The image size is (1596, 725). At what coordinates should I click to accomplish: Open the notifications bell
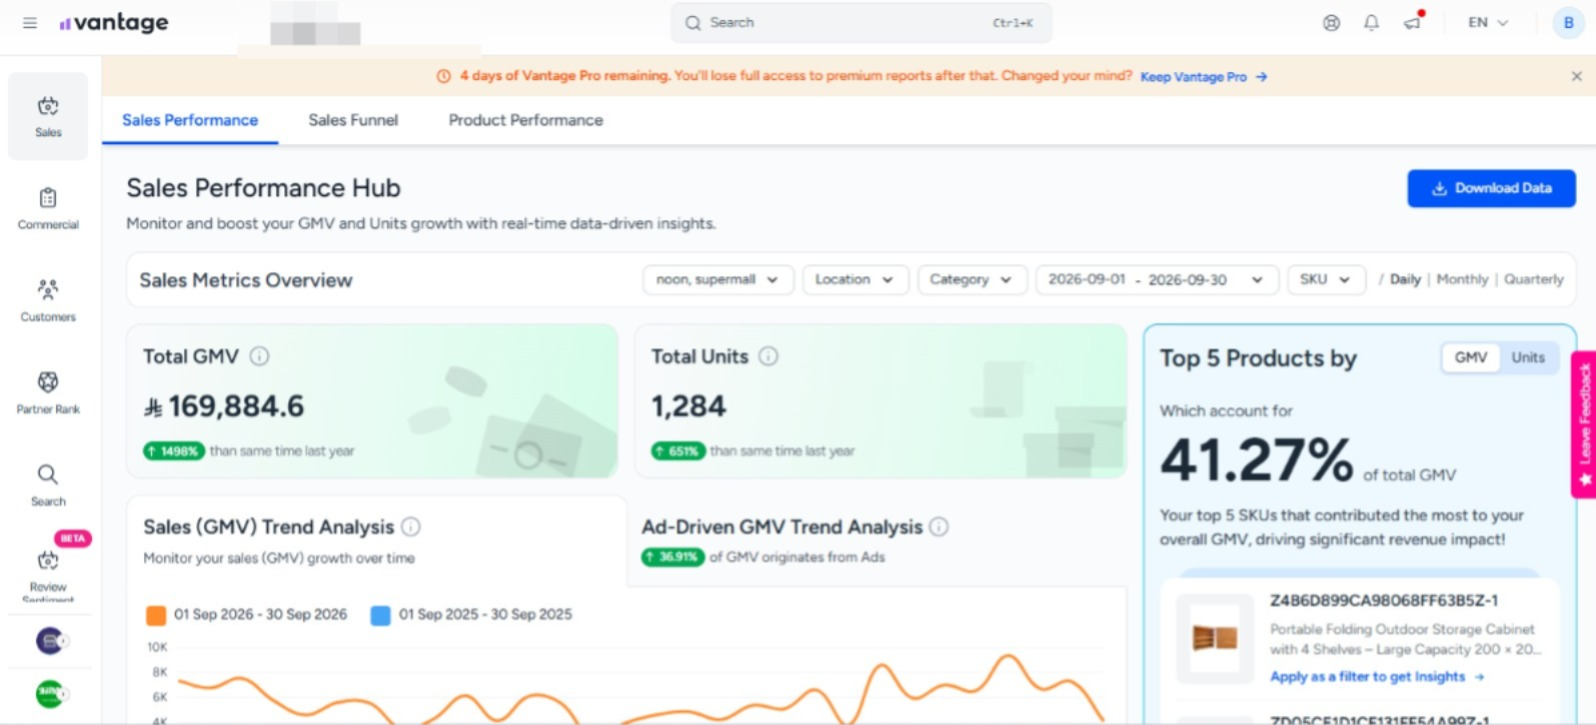pyautogui.click(x=1371, y=22)
